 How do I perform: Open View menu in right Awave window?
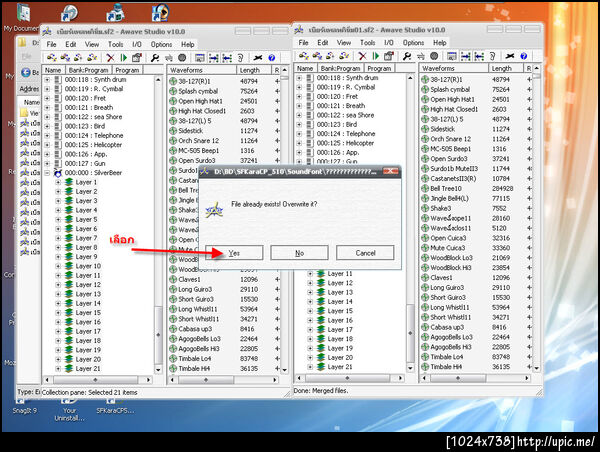(x=344, y=43)
